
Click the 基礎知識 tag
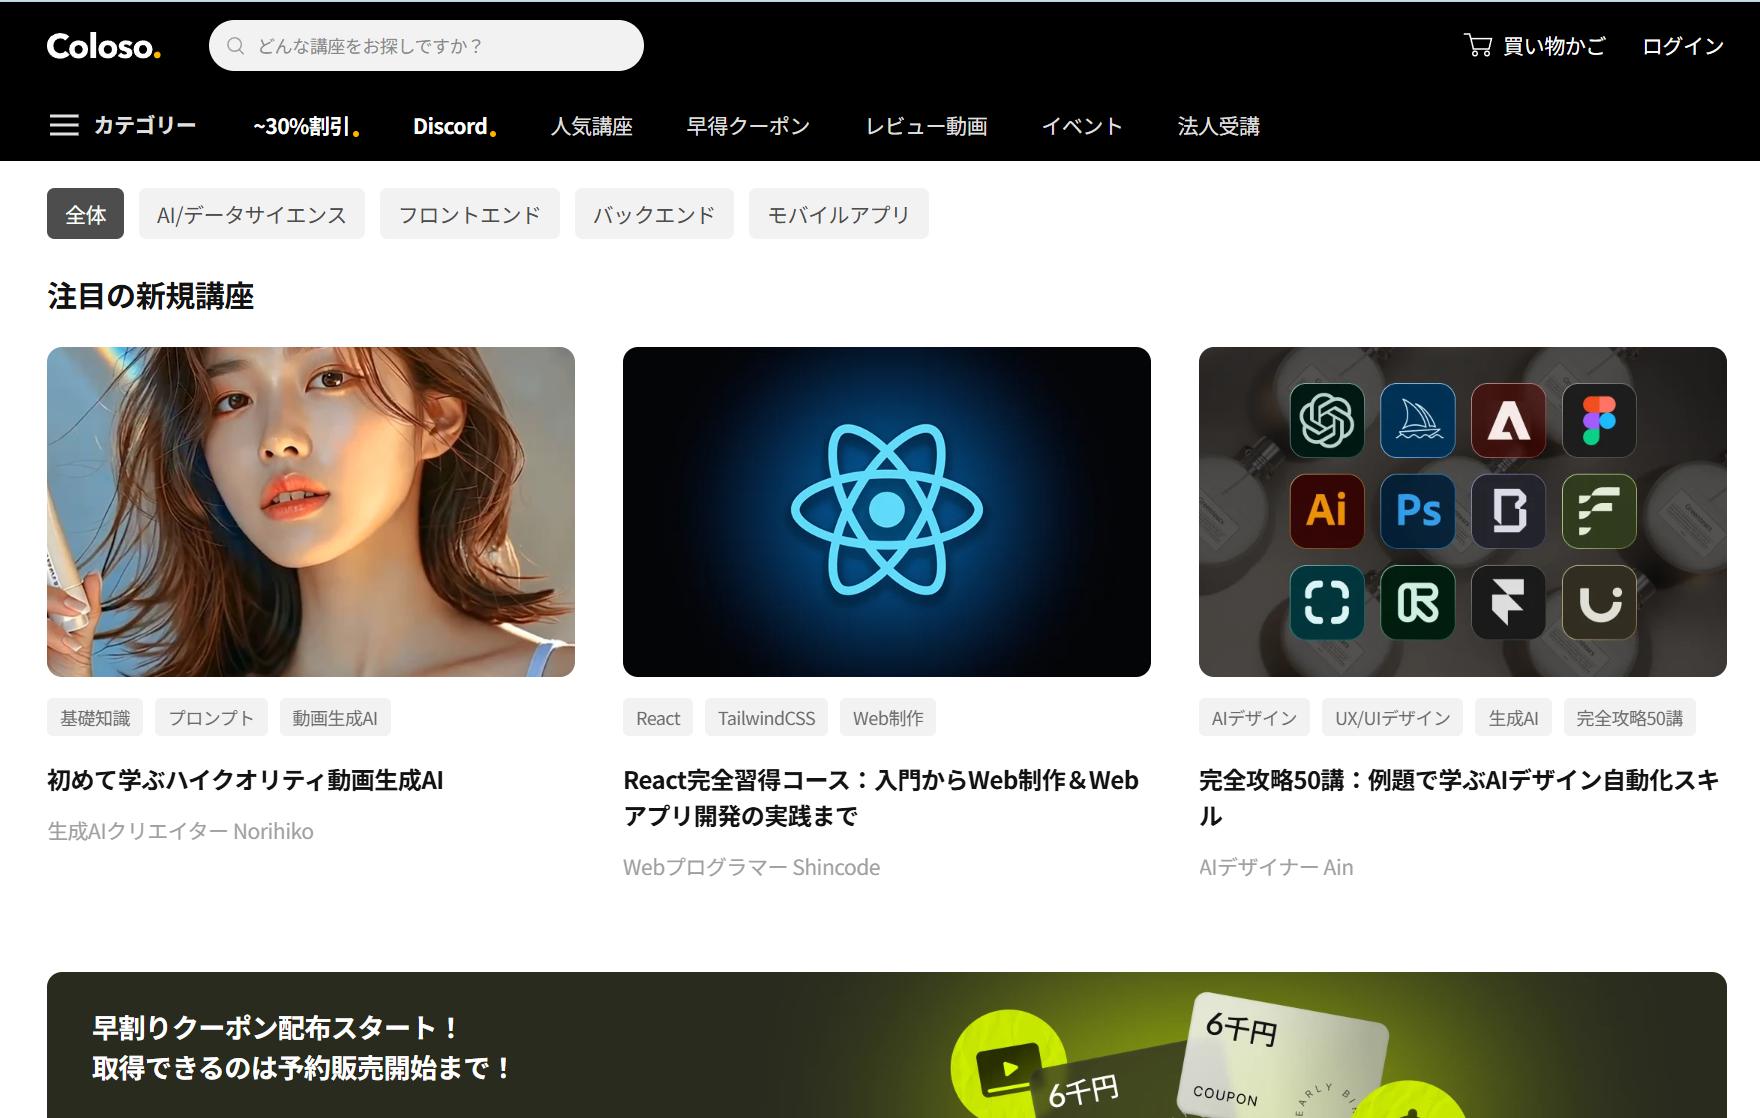95,718
